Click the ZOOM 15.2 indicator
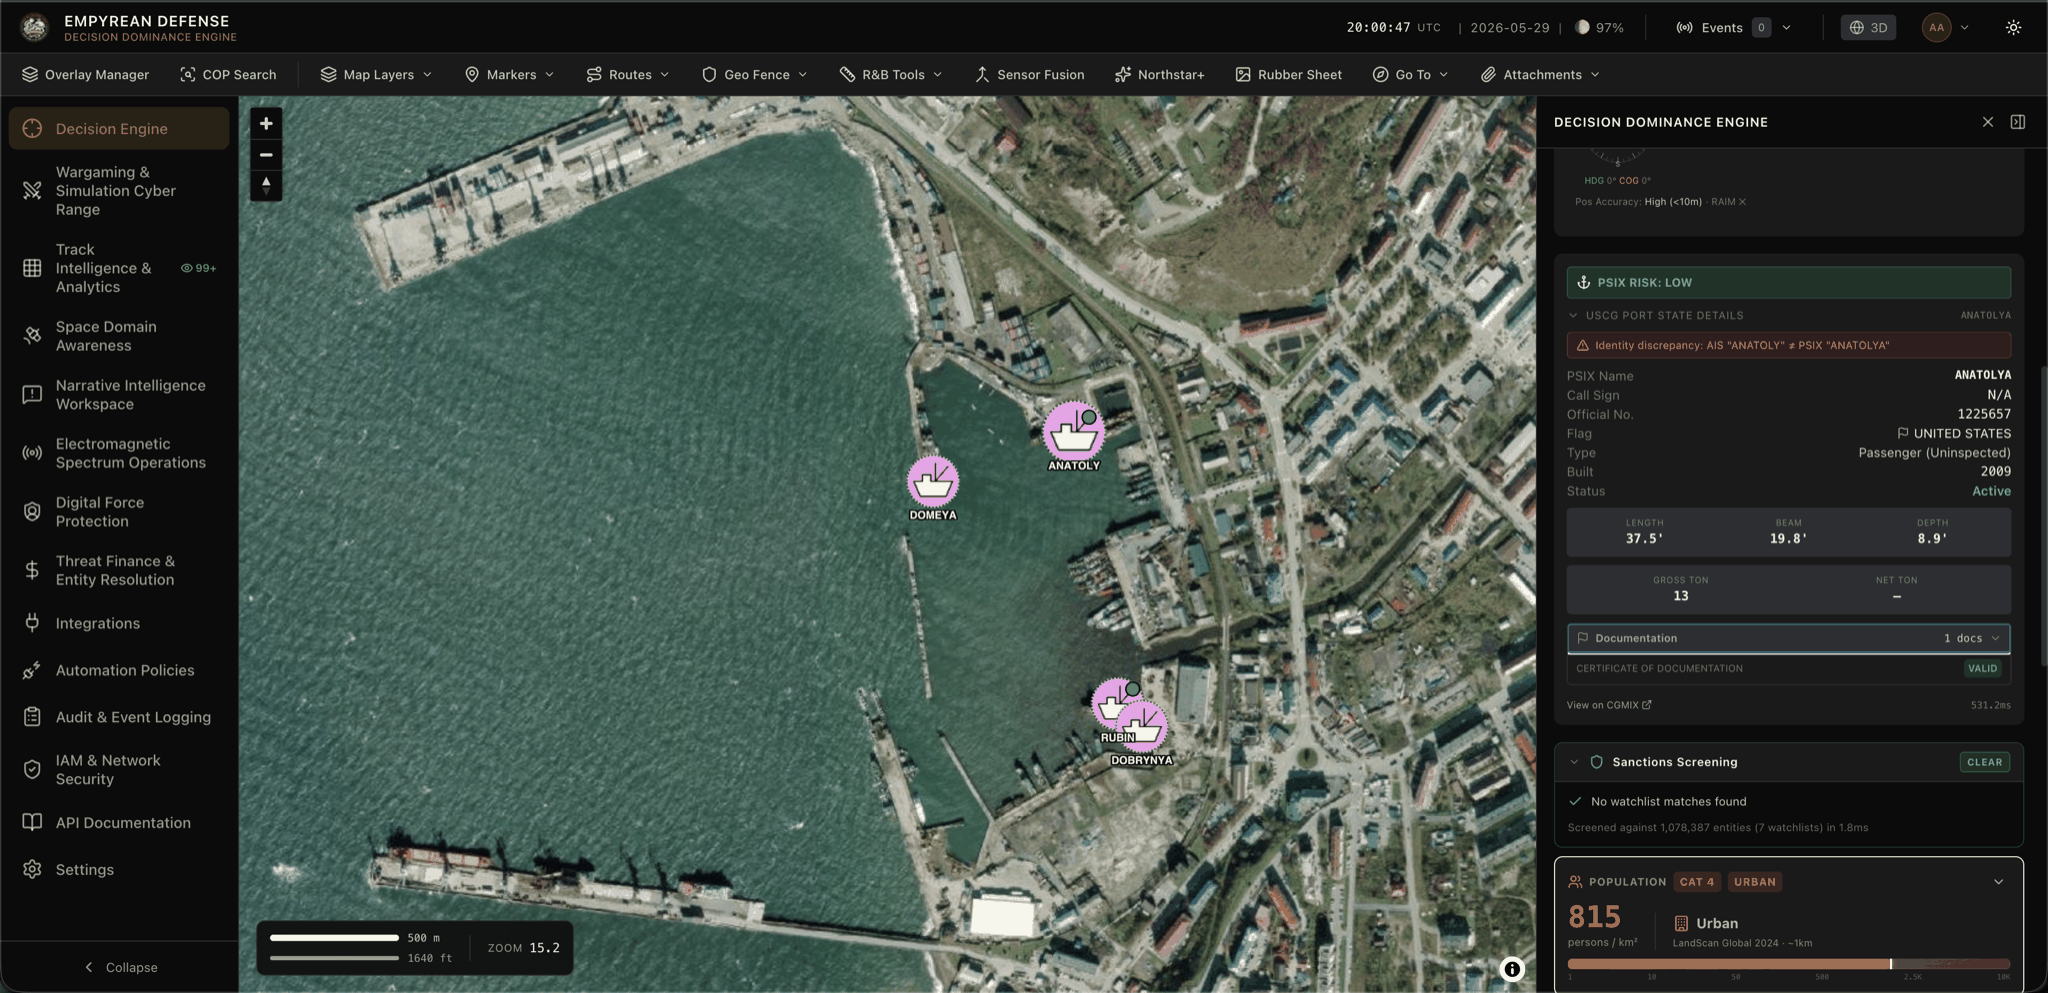 (x=523, y=948)
